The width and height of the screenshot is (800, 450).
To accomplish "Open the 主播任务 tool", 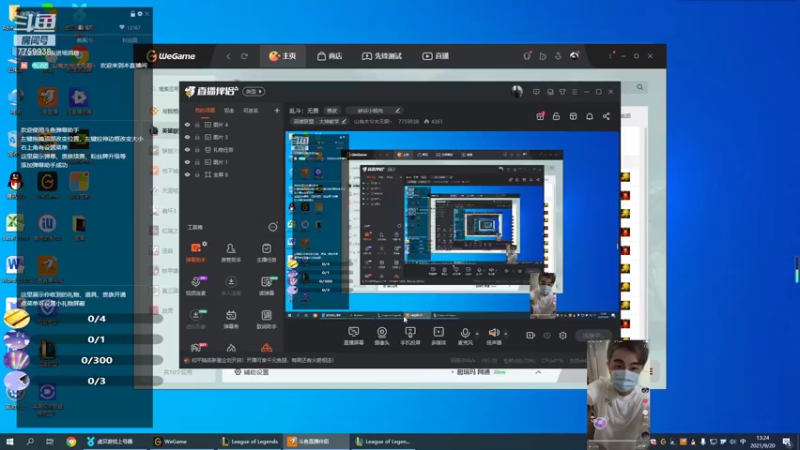I will (266, 253).
